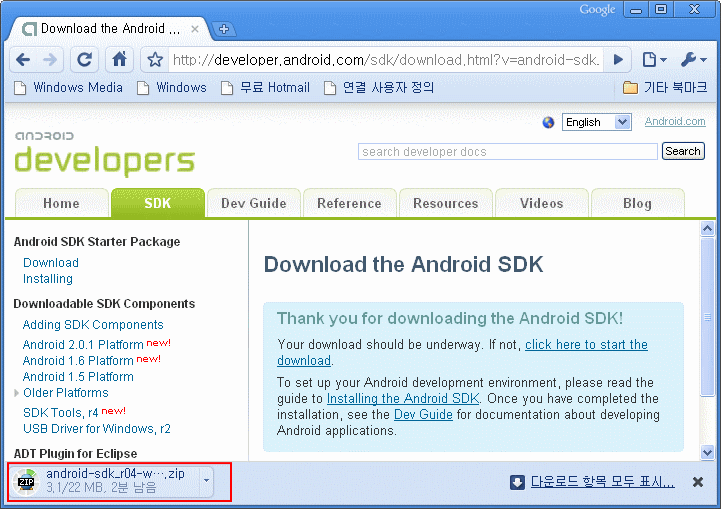The height and width of the screenshot is (509, 721).
Task: Go back with the browser back arrow
Action: [23, 60]
